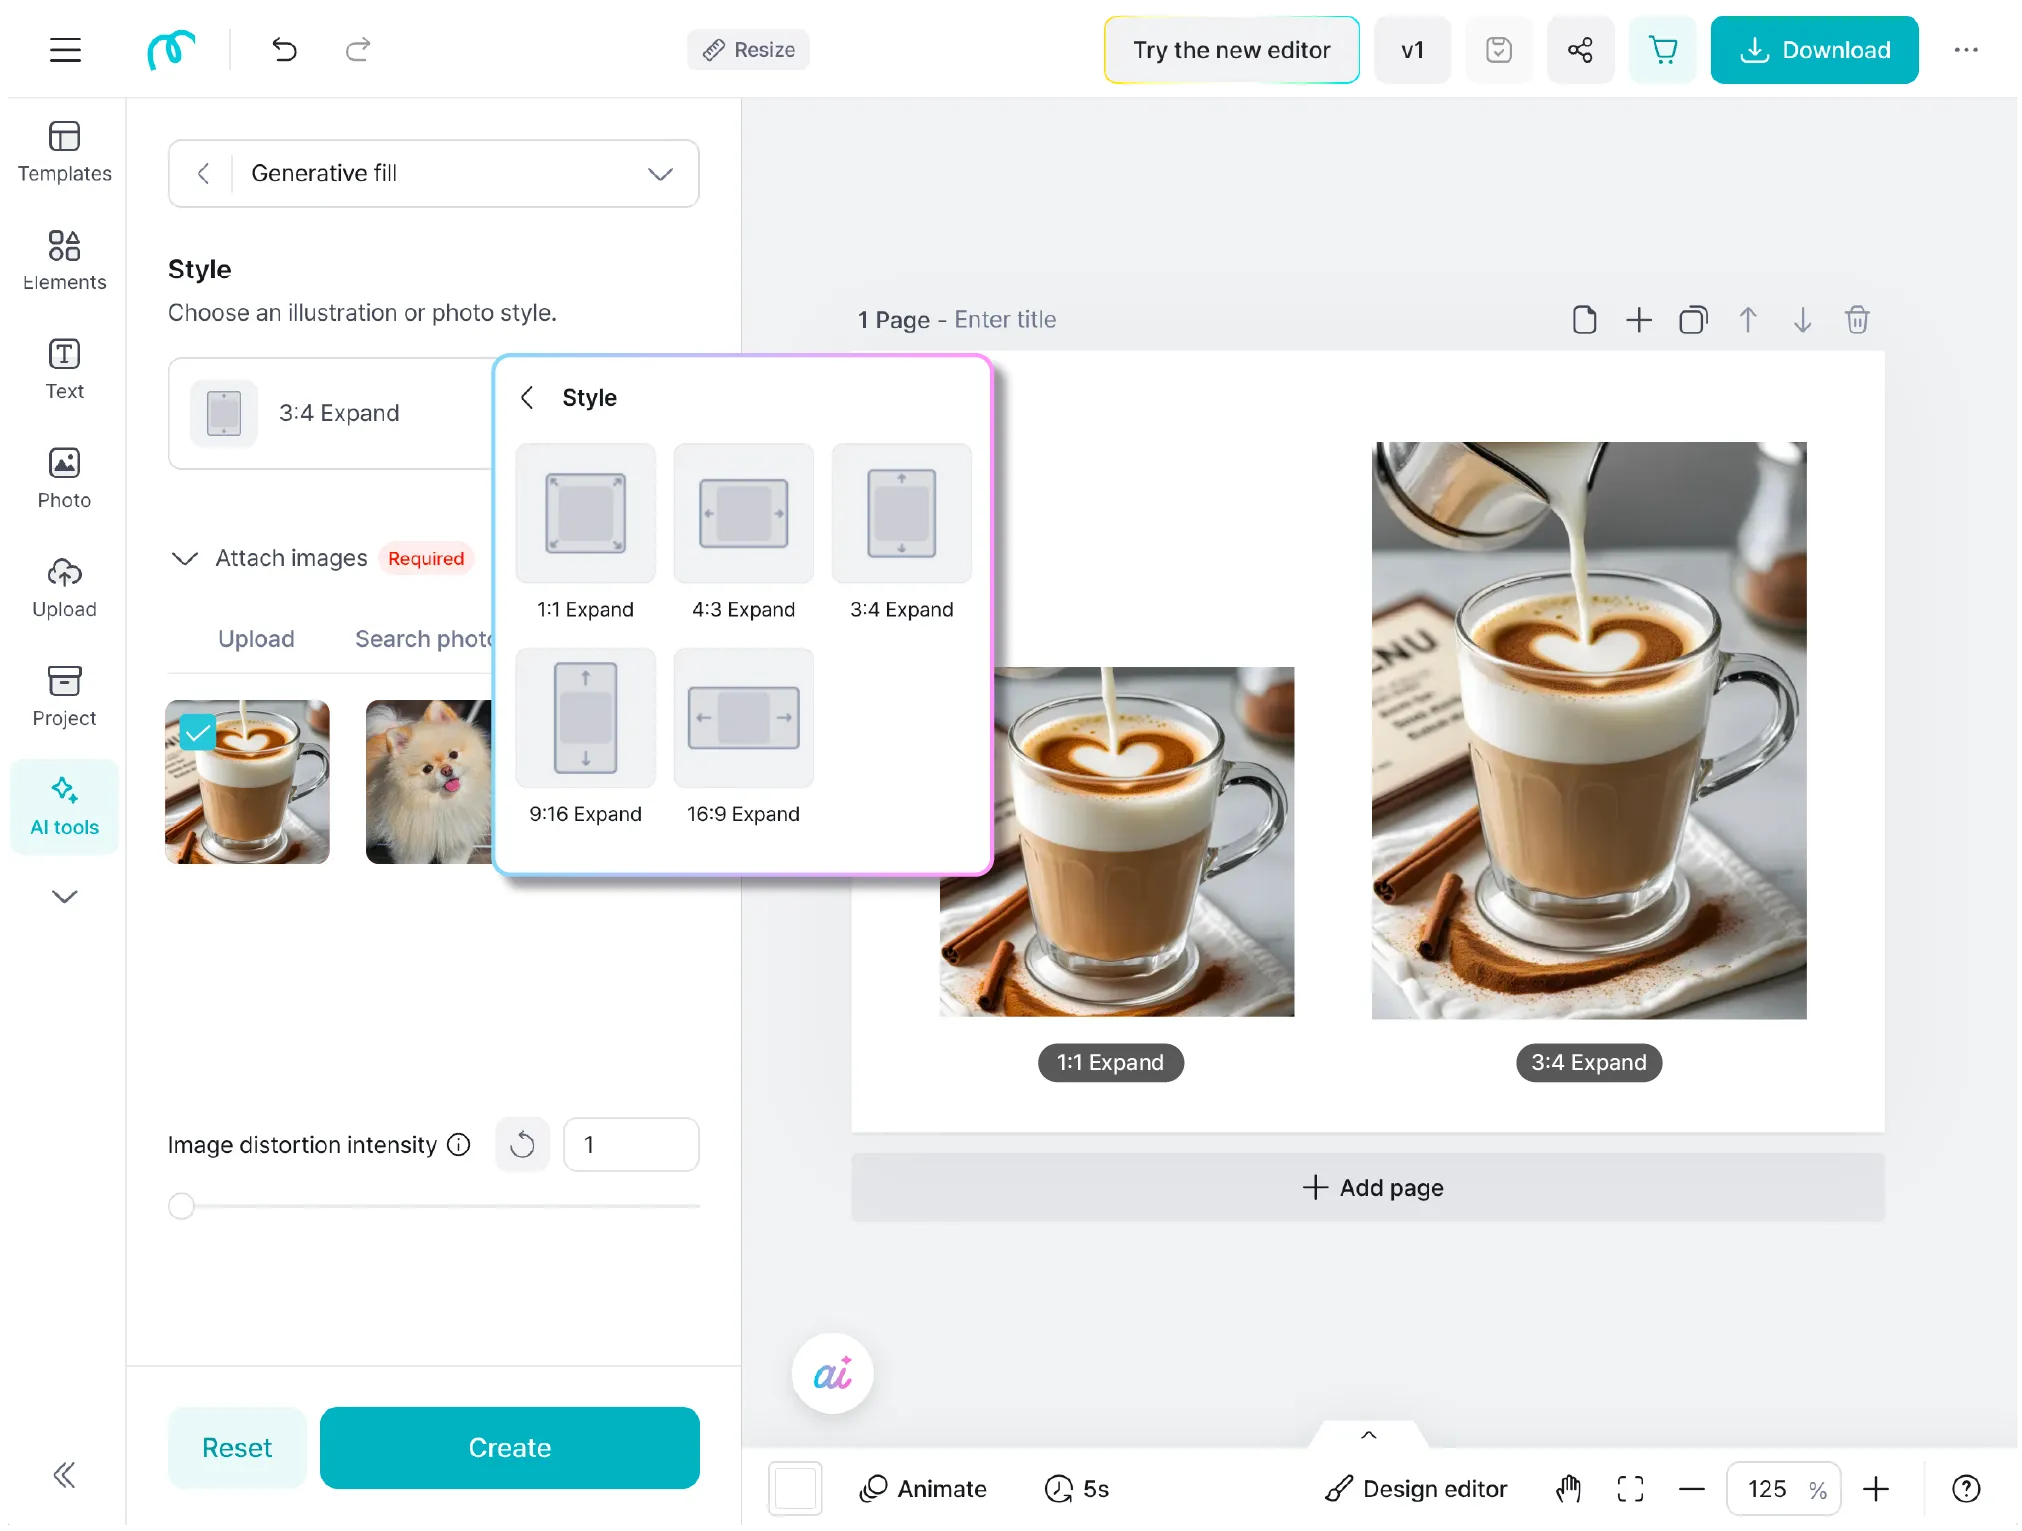Reset the image distortion intensity value
Screen dimensions: 2022x1531
(x=522, y=1144)
